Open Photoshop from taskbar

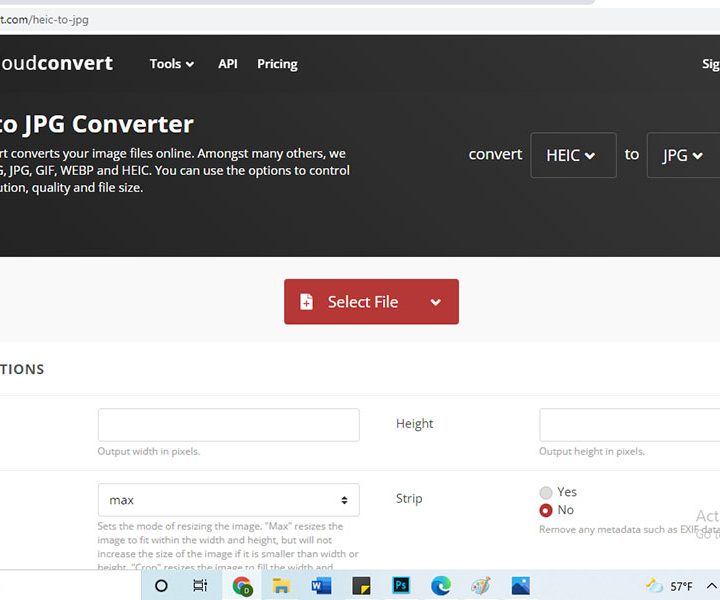click(x=401, y=585)
